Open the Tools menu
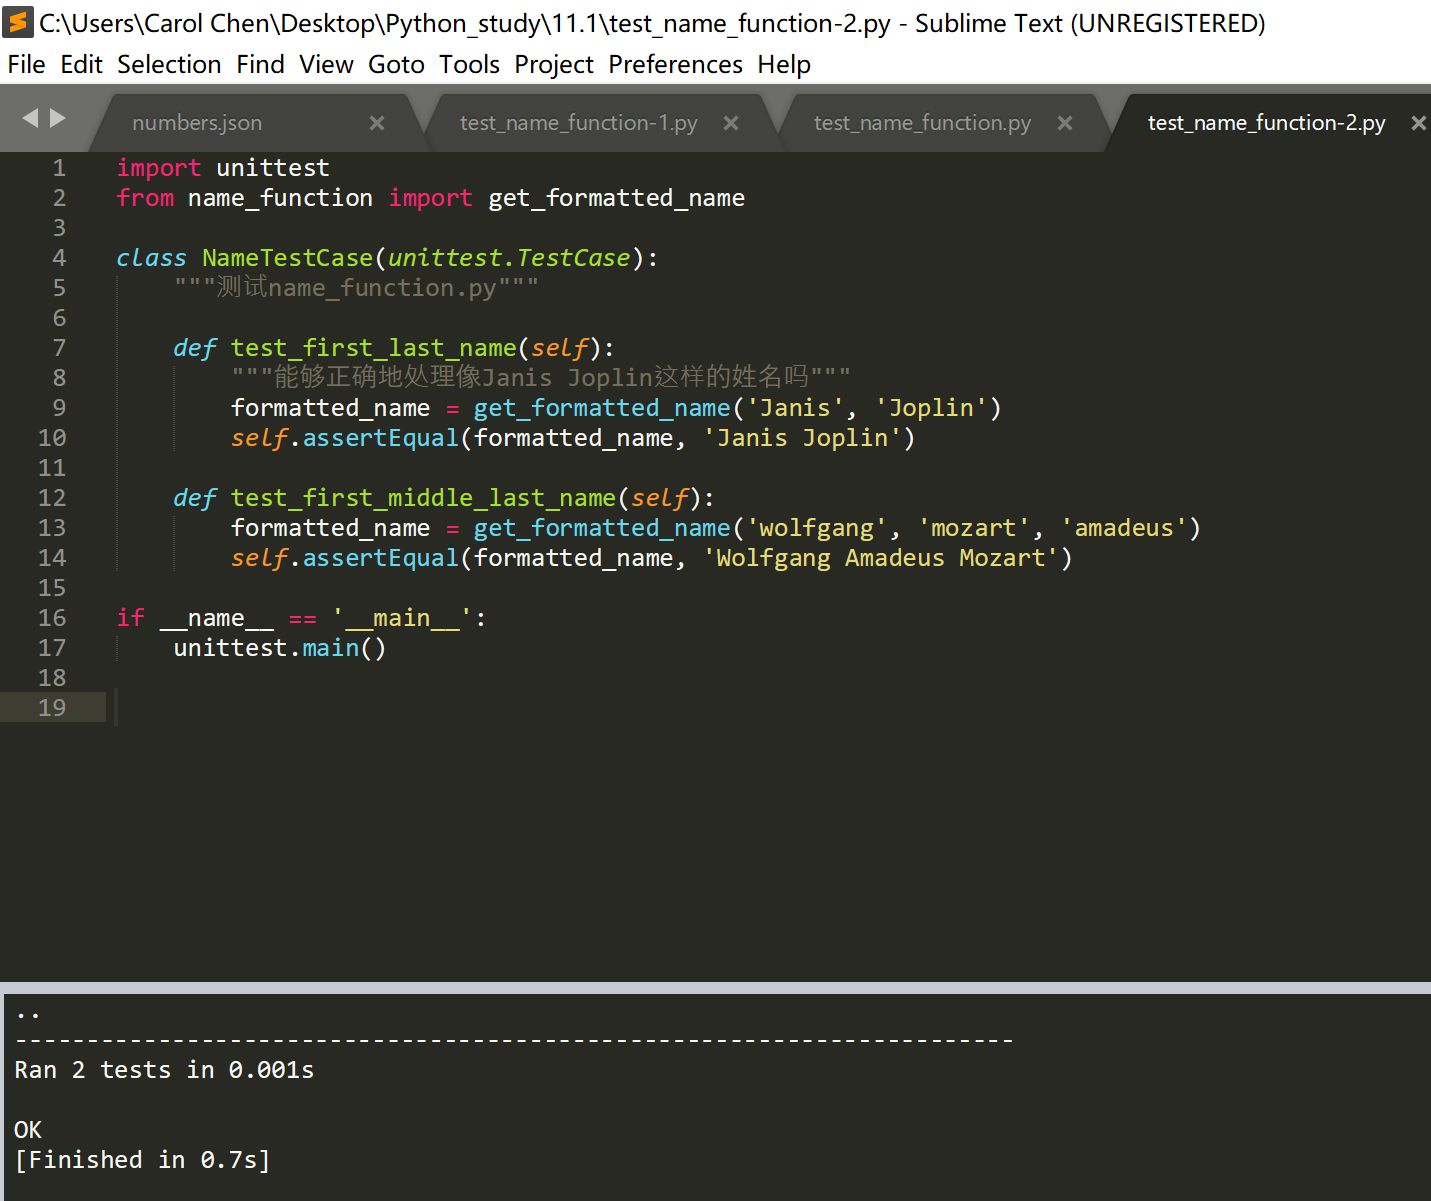This screenshot has width=1431, height=1201. point(469,65)
